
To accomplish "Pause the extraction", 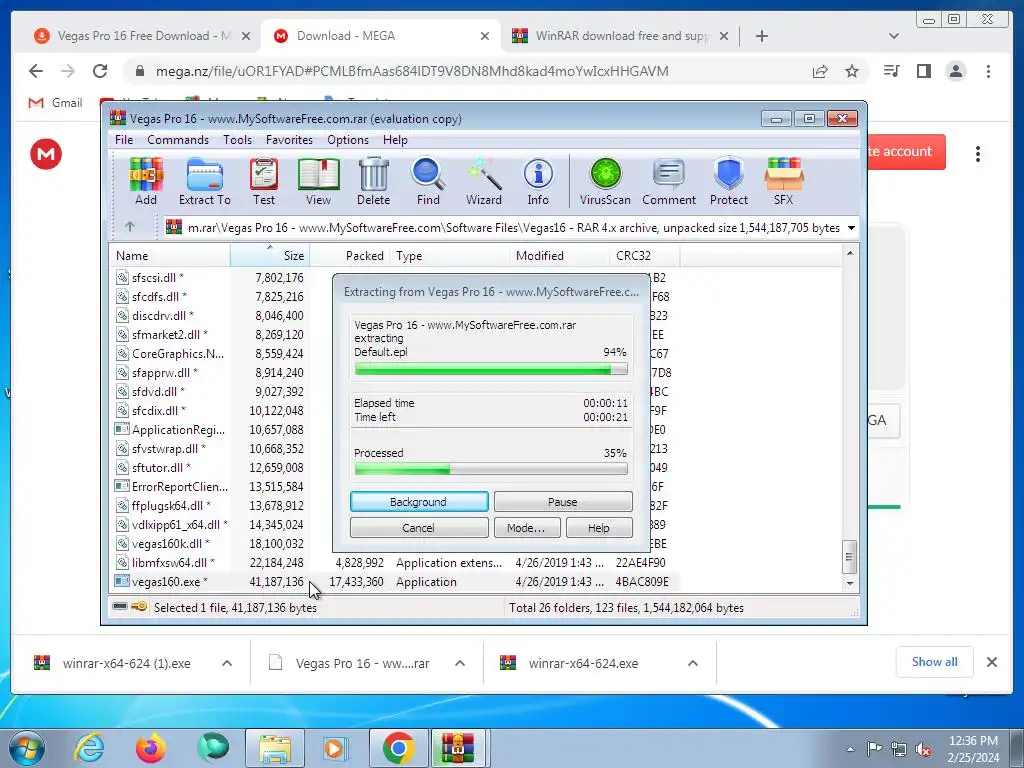I will pyautogui.click(x=563, y=502).
